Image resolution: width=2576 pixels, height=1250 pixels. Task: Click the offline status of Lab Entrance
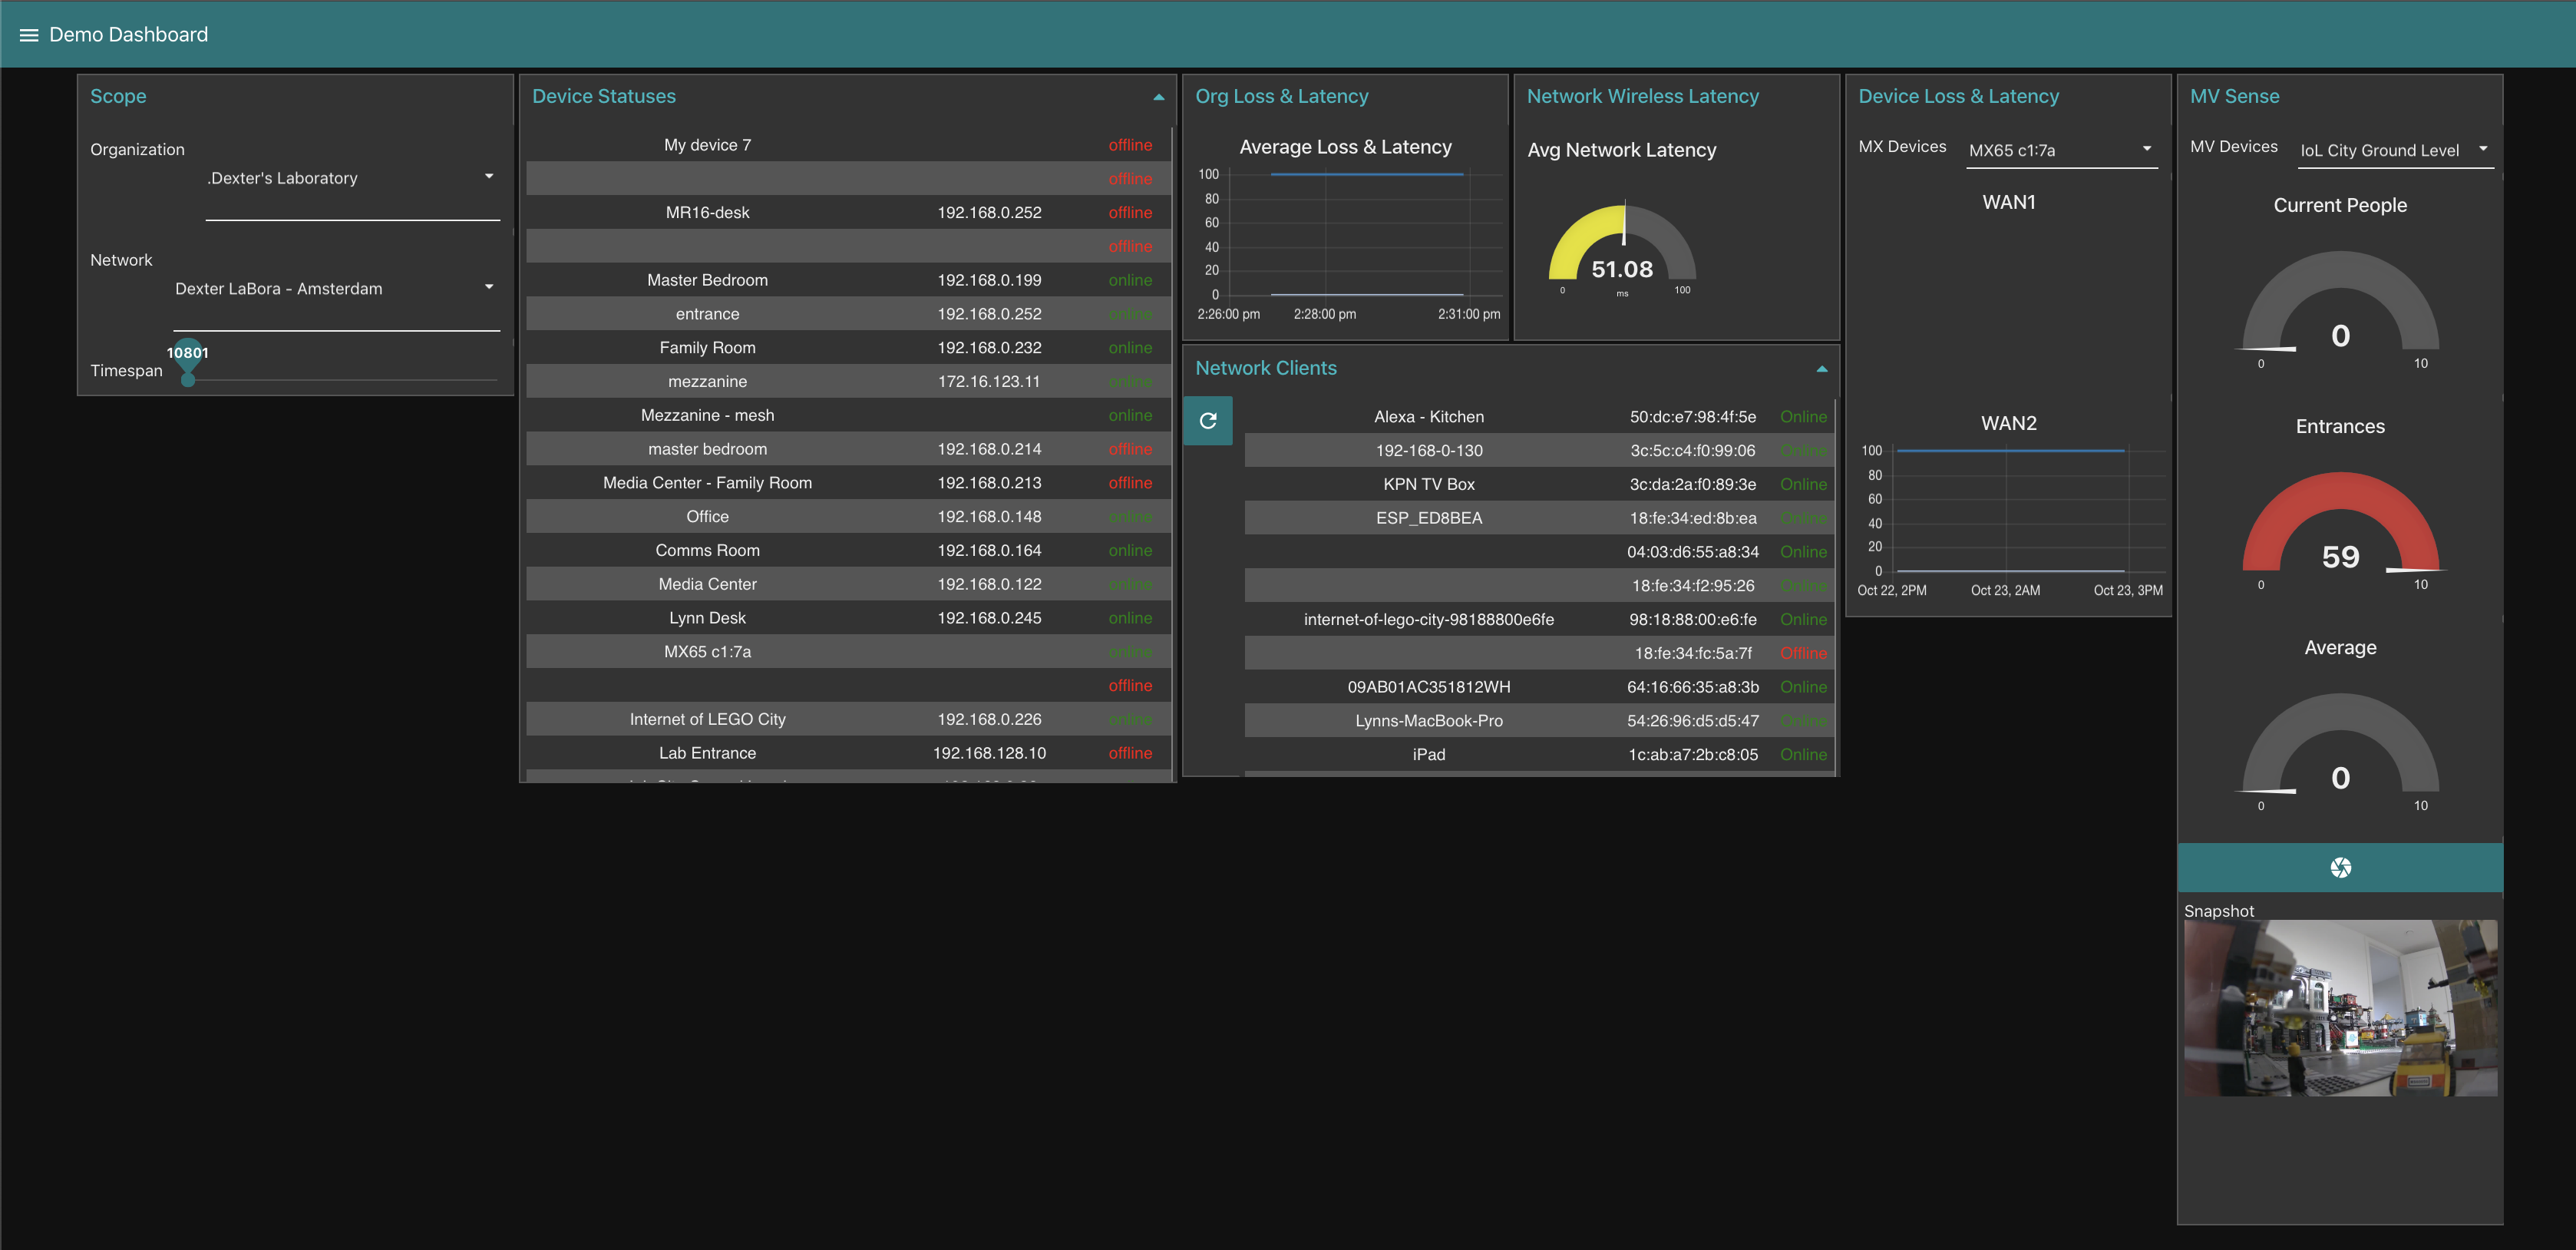click(1130, 752)
